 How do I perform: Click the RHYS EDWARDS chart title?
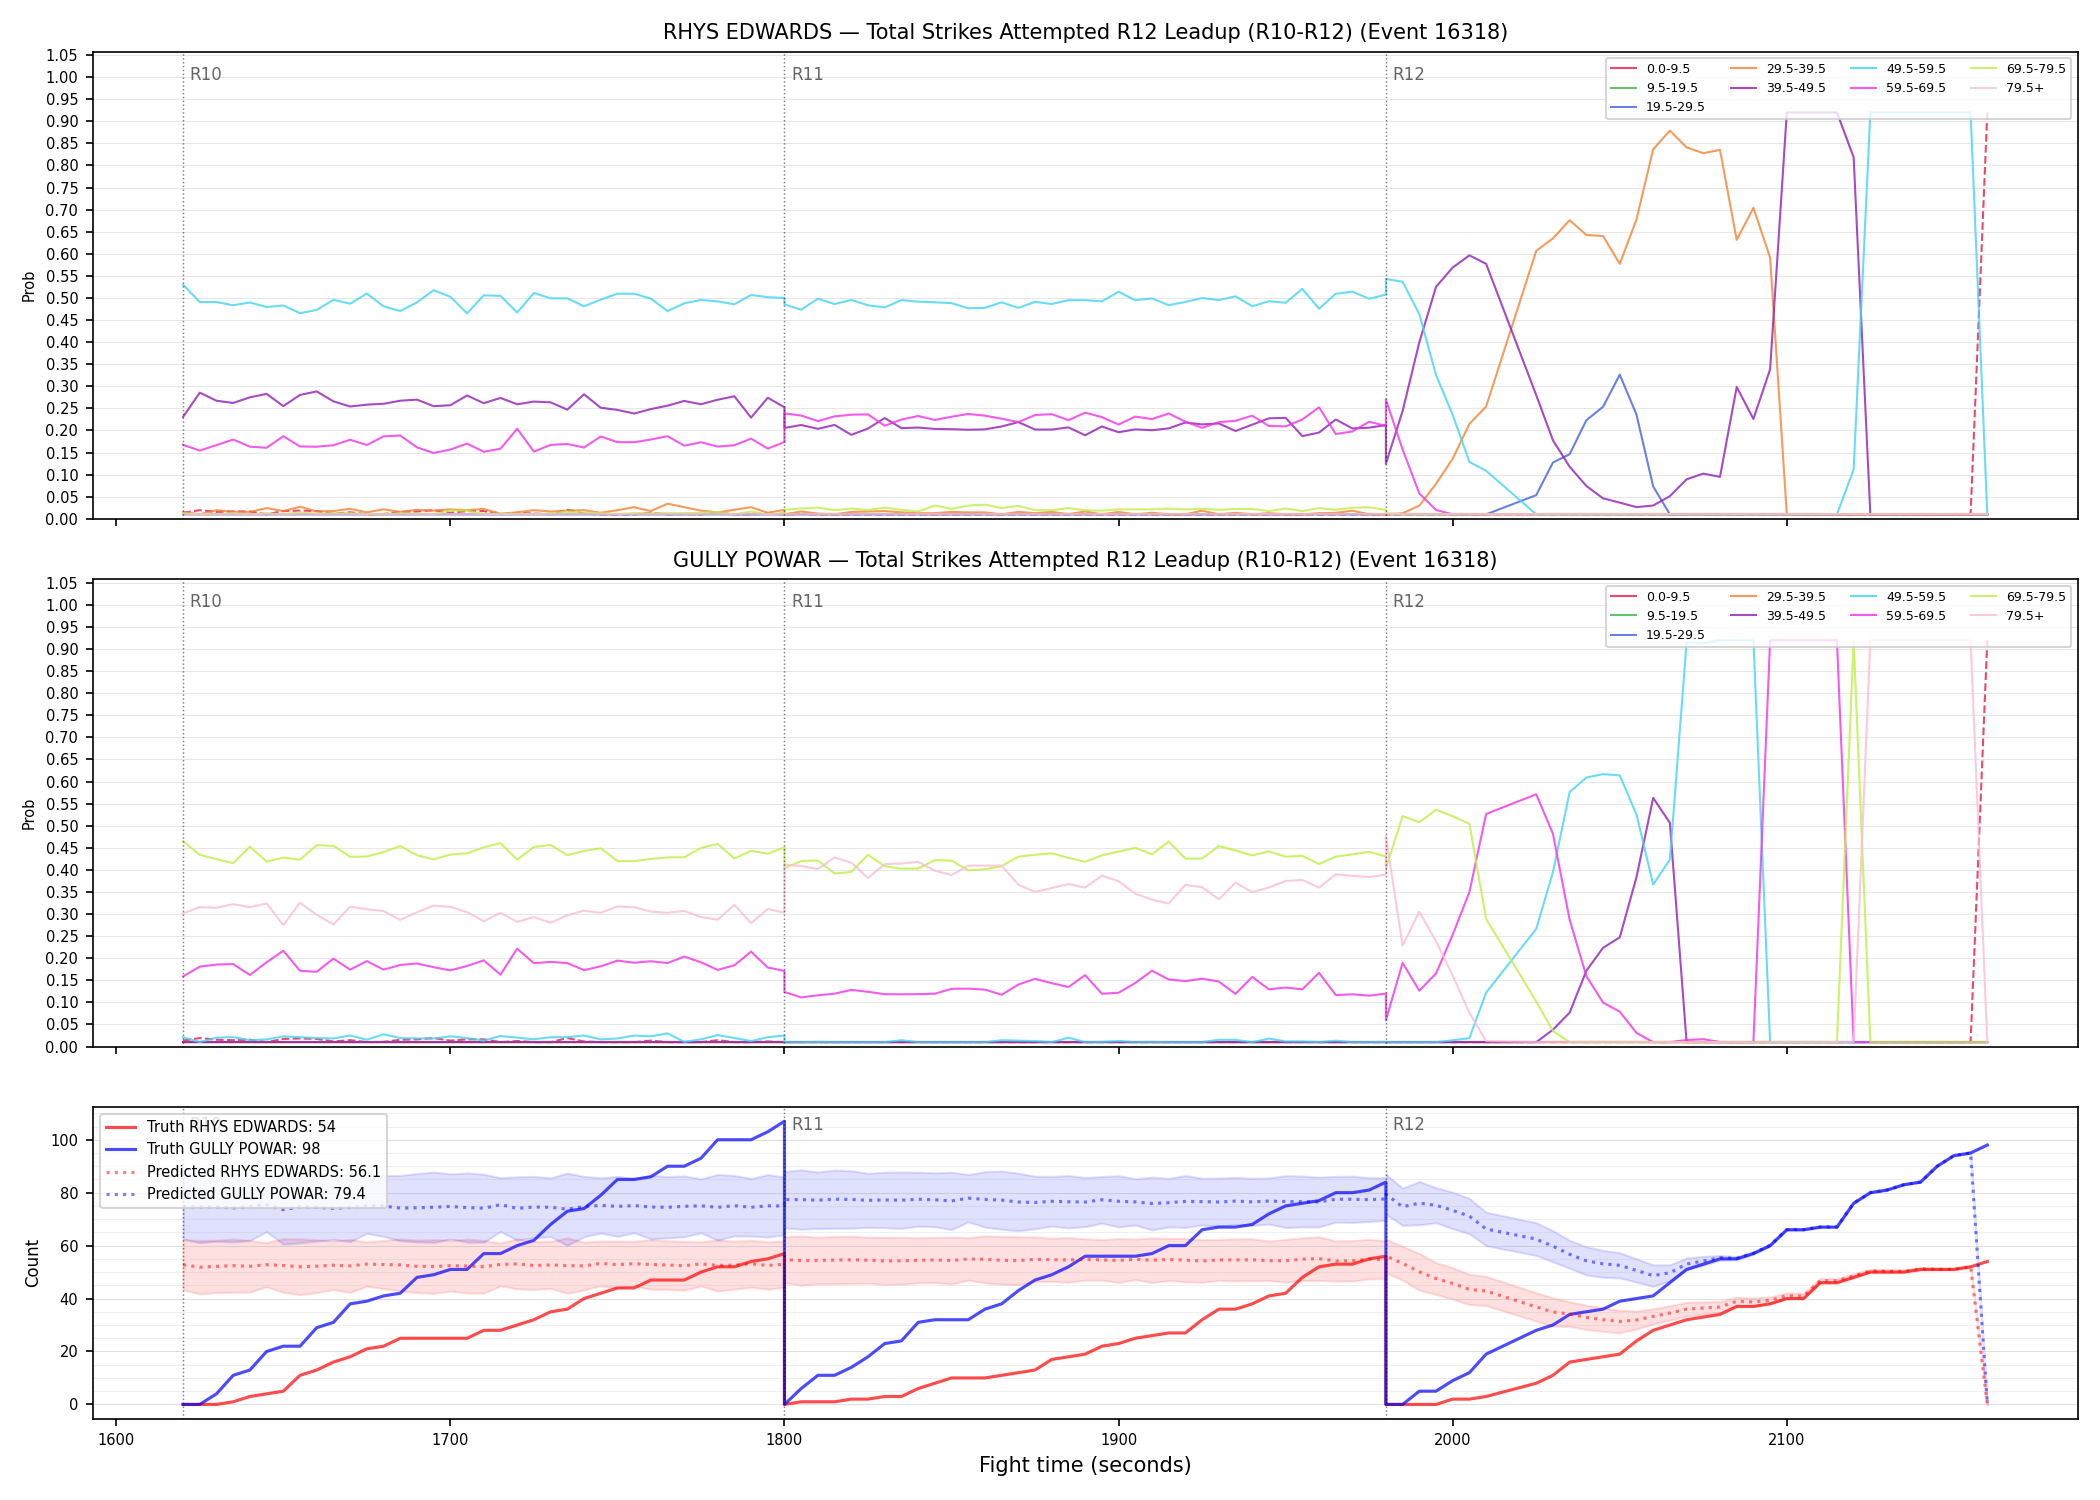(1085, 32)
